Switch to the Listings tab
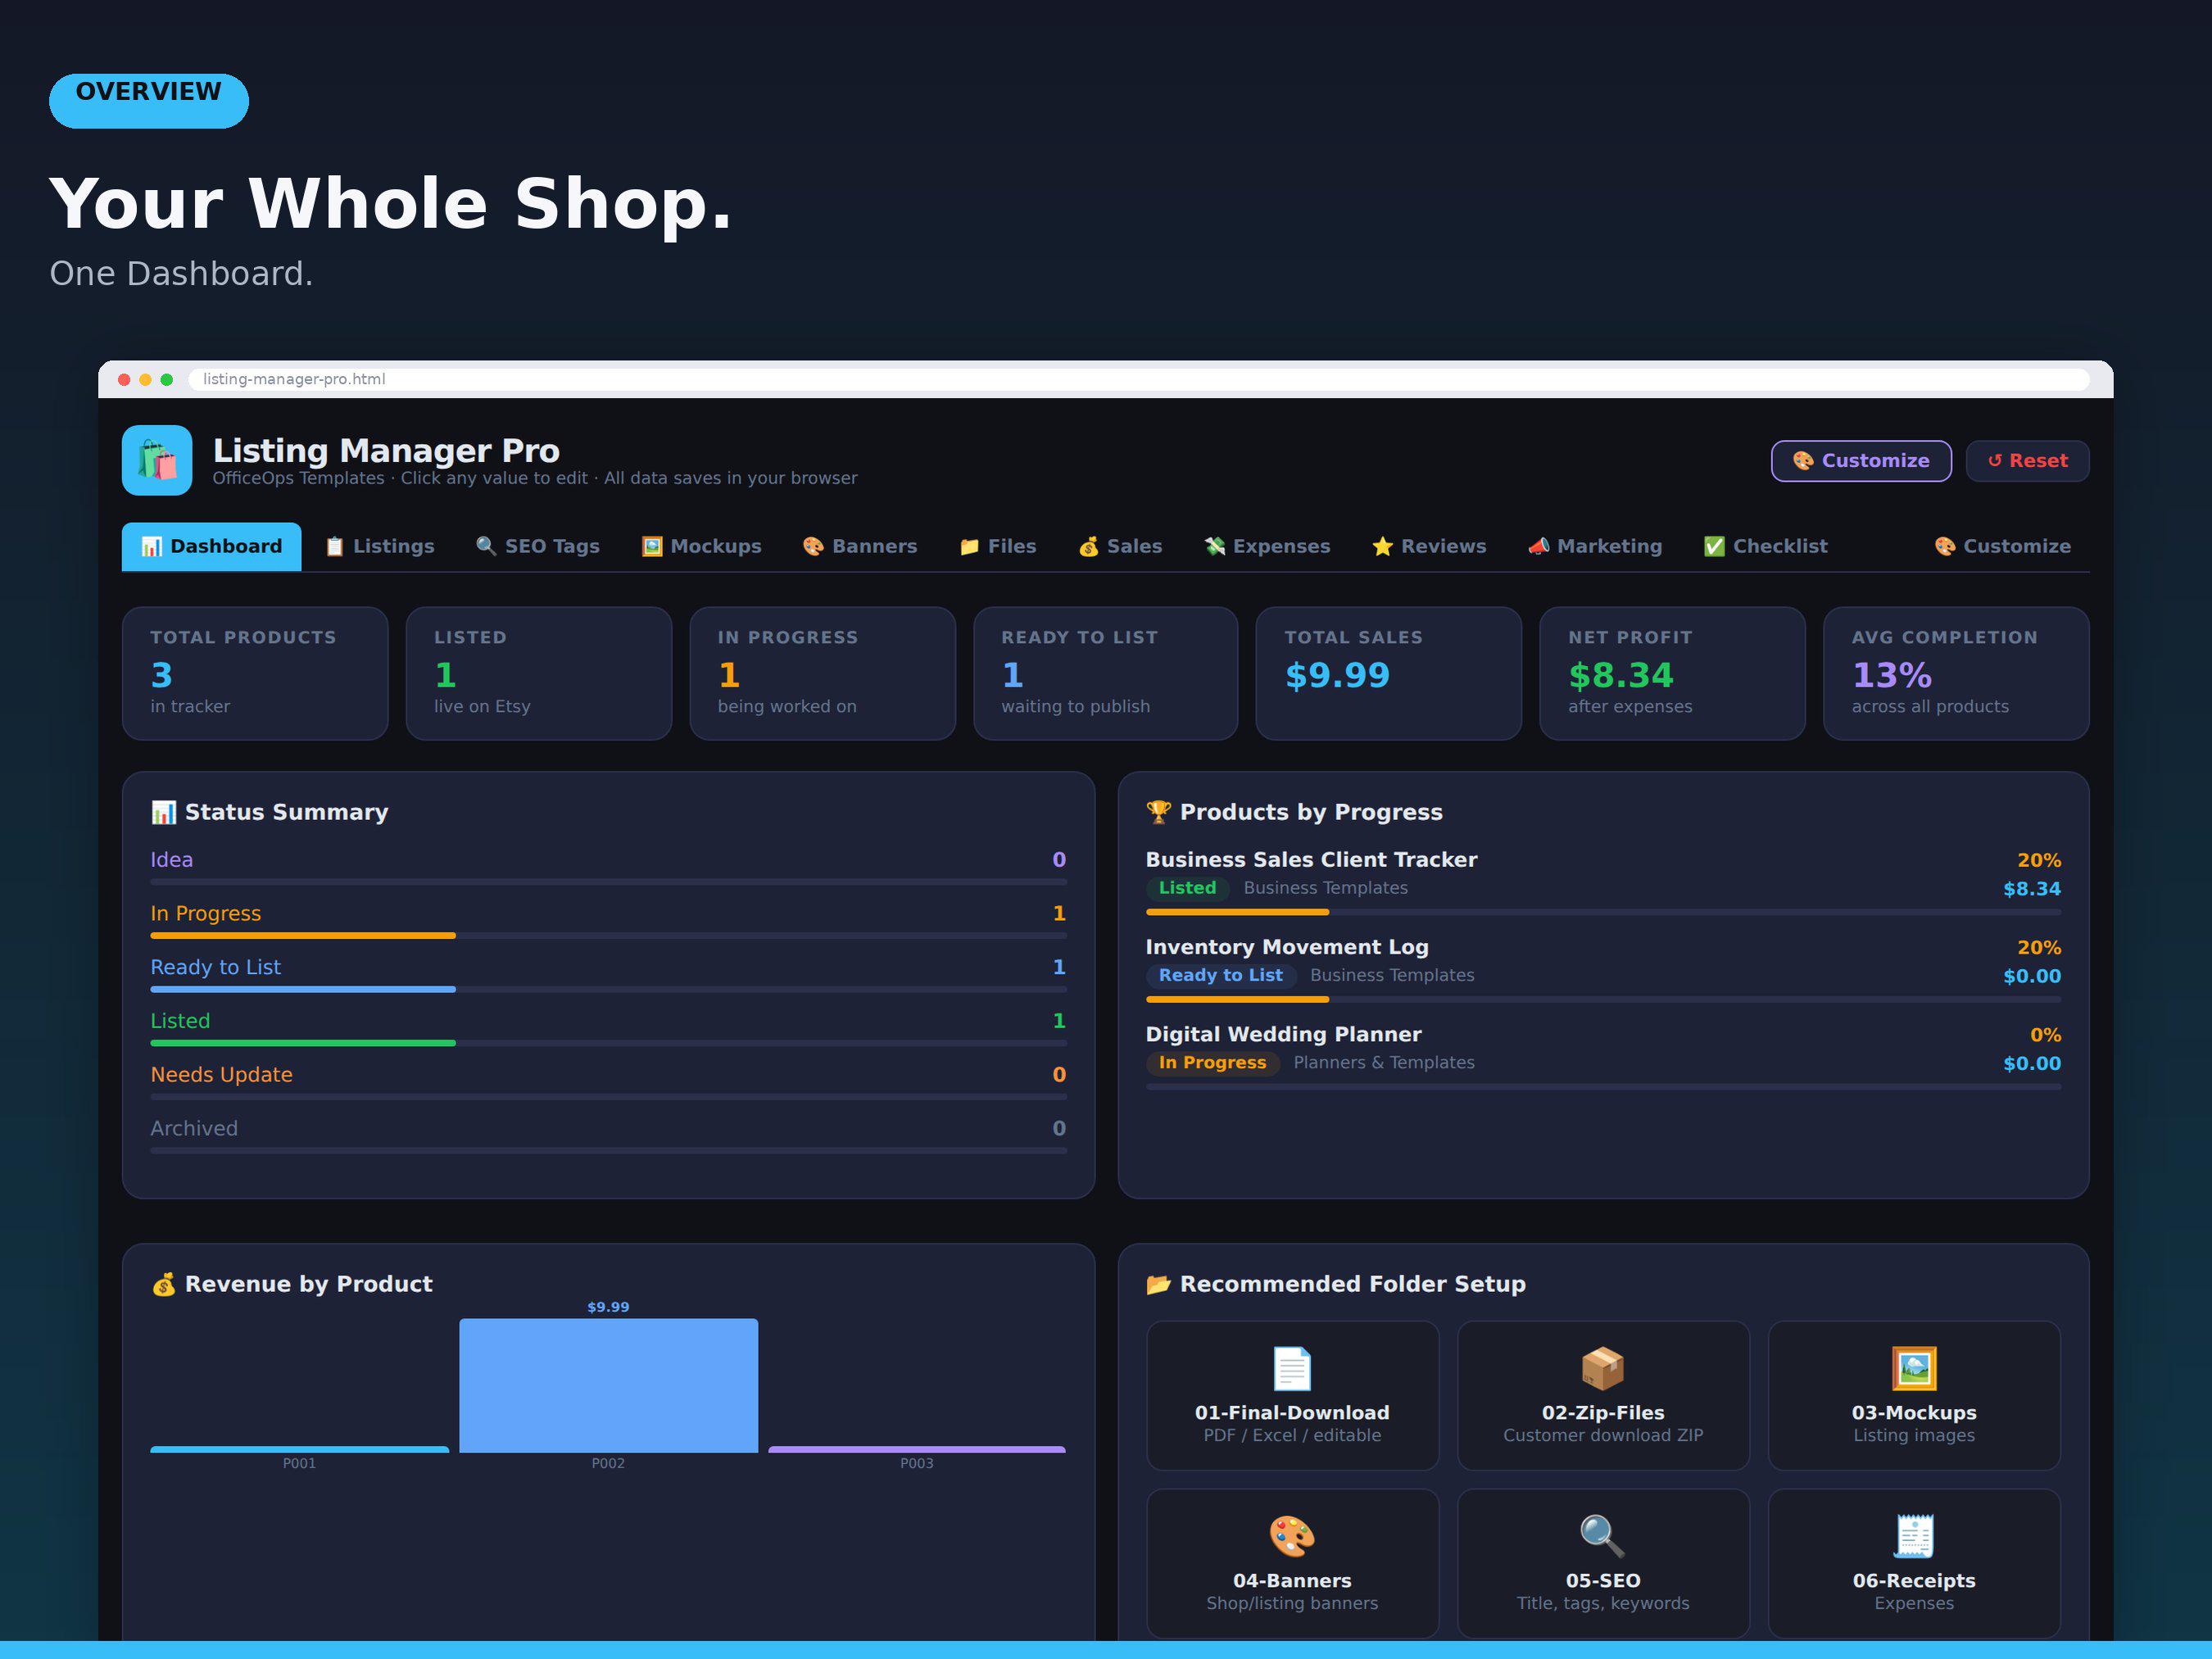The height and width of the screenshot is (1659, 2212). (x=379, y=546)
